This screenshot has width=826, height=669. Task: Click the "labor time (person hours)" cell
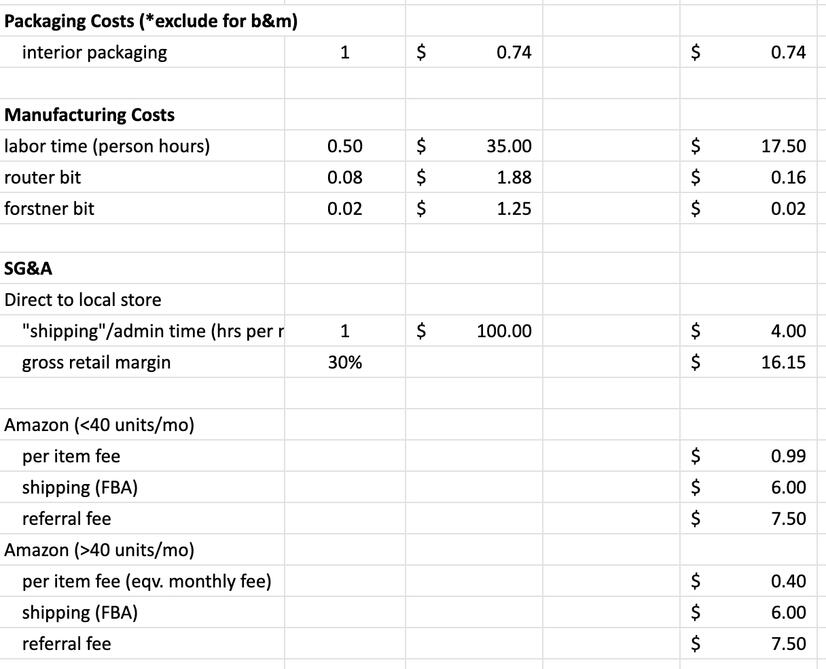pyautogui.click(x=107, y=146)
